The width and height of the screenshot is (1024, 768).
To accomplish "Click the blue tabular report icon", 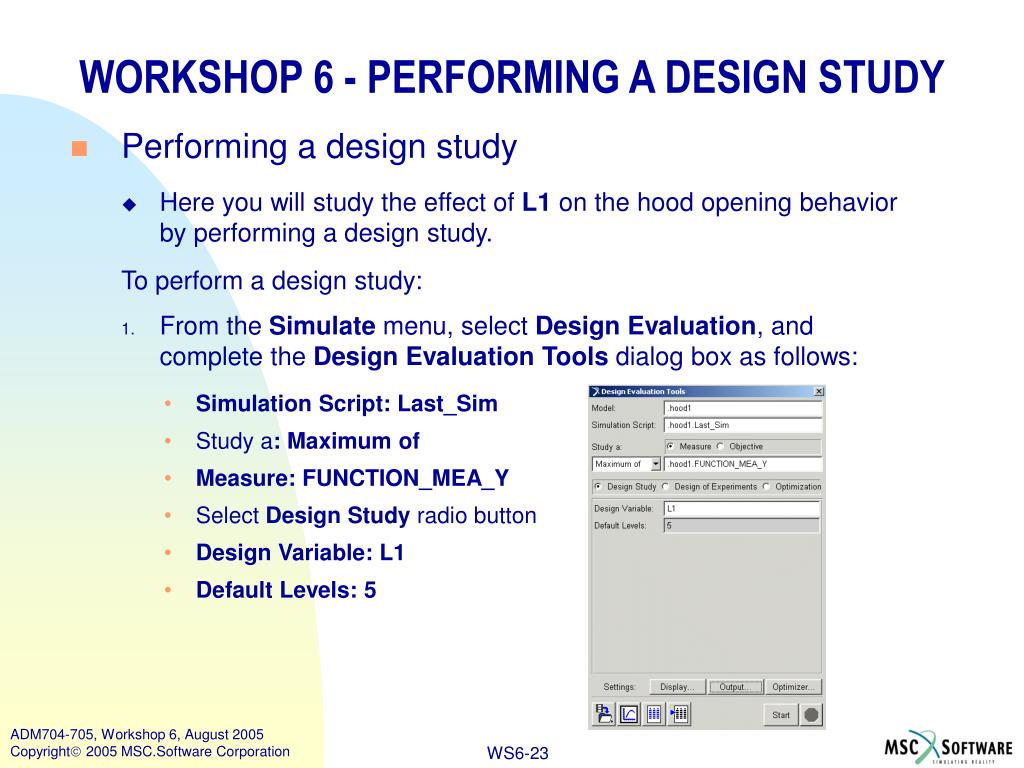I will pos(654,714).
